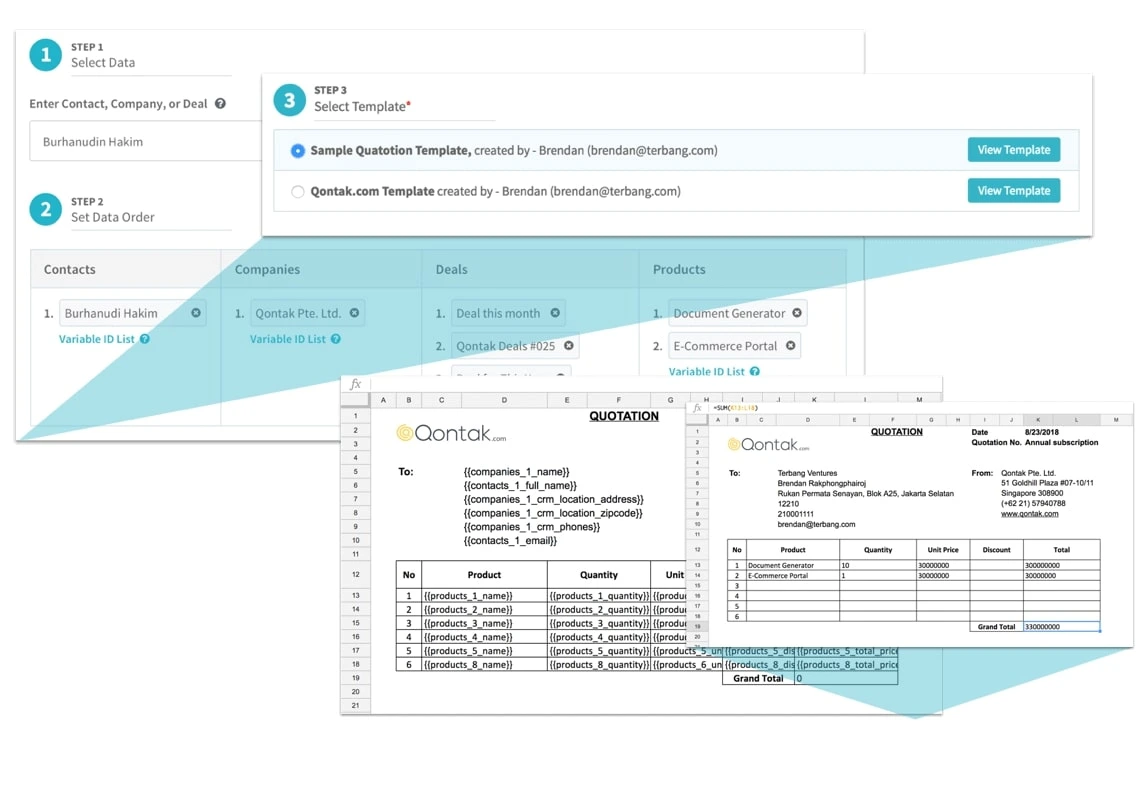
Task: Remove Burhanudi Hakim from Contacts list
Action: click(x=196, y=313)
